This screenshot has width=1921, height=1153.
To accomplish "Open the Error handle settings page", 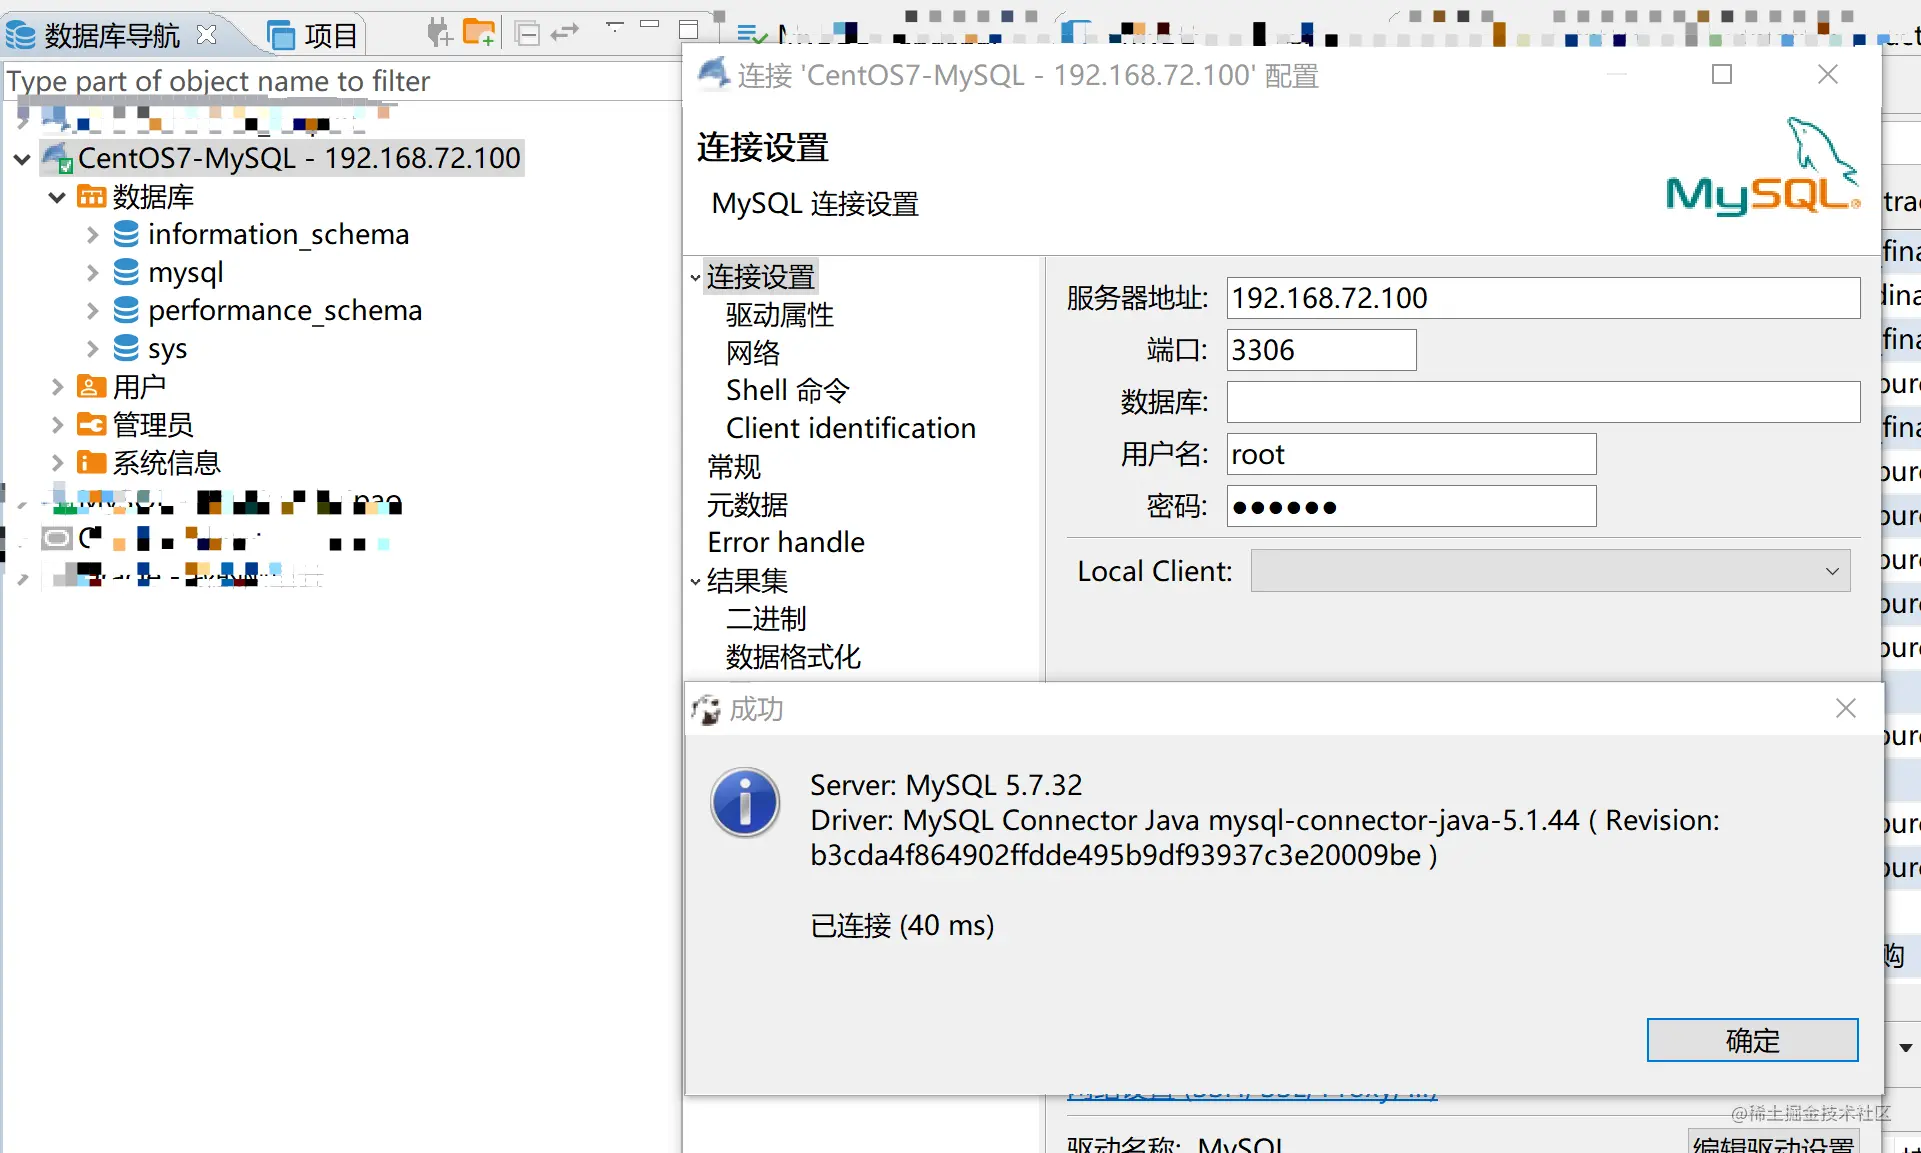I will 786,542.
